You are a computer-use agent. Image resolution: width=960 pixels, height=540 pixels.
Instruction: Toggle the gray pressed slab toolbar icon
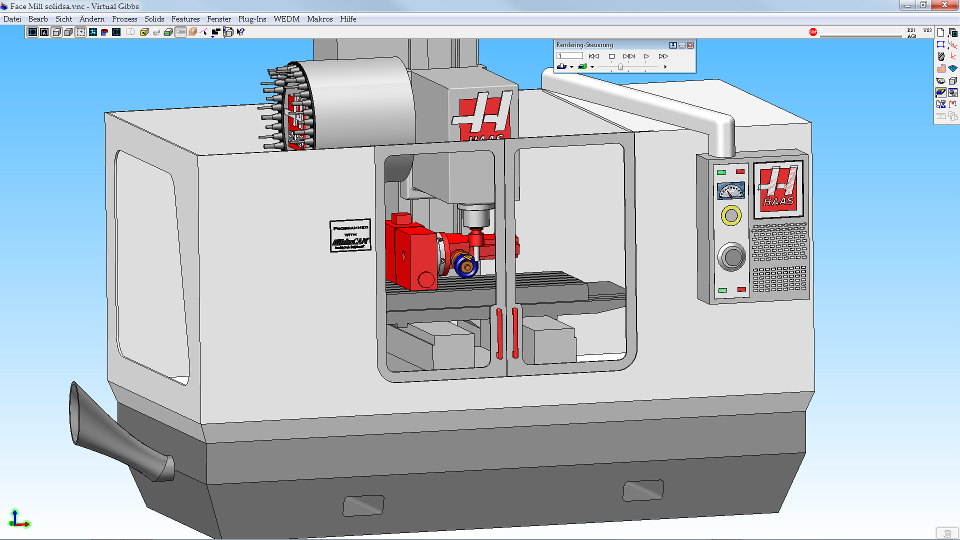click(181, 32)
